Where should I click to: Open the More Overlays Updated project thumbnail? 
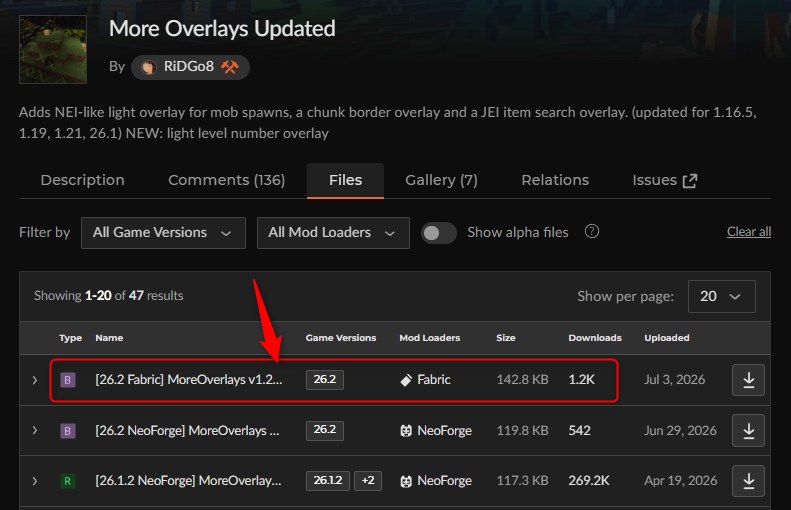click(53, 49)
